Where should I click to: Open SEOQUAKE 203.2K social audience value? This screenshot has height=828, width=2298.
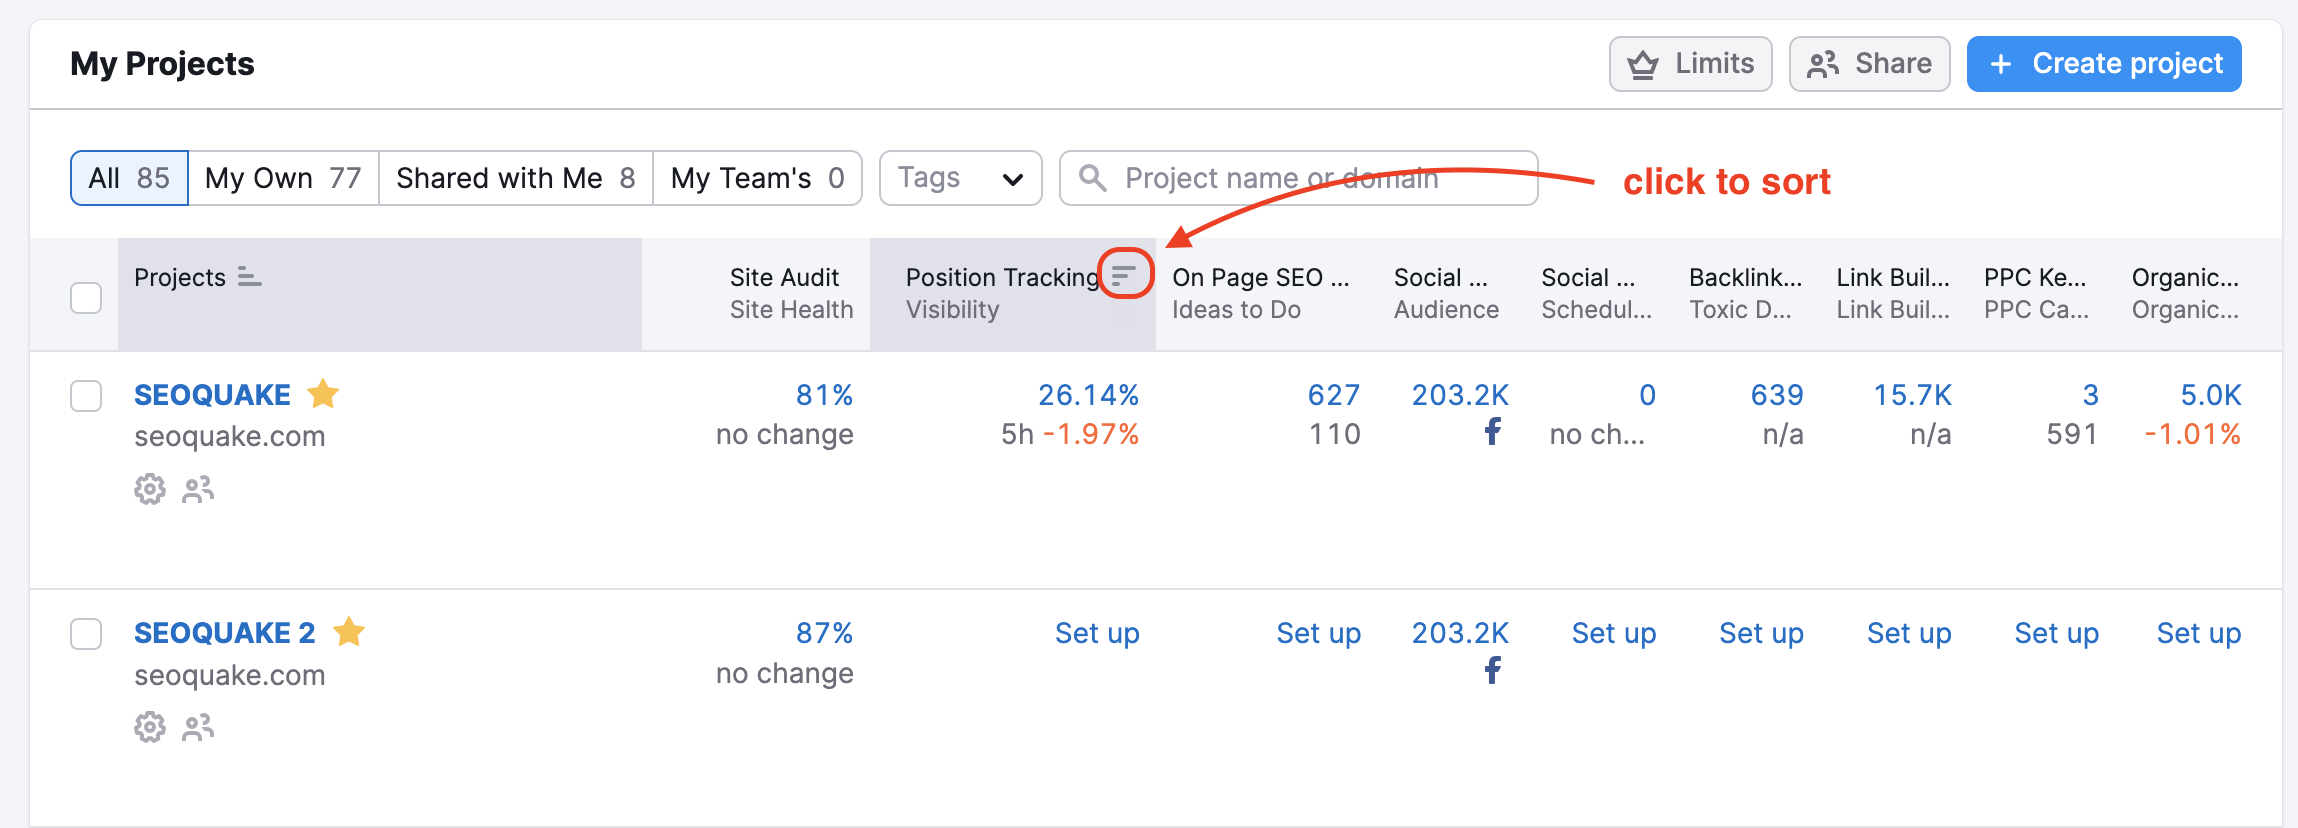[1460, 395]
